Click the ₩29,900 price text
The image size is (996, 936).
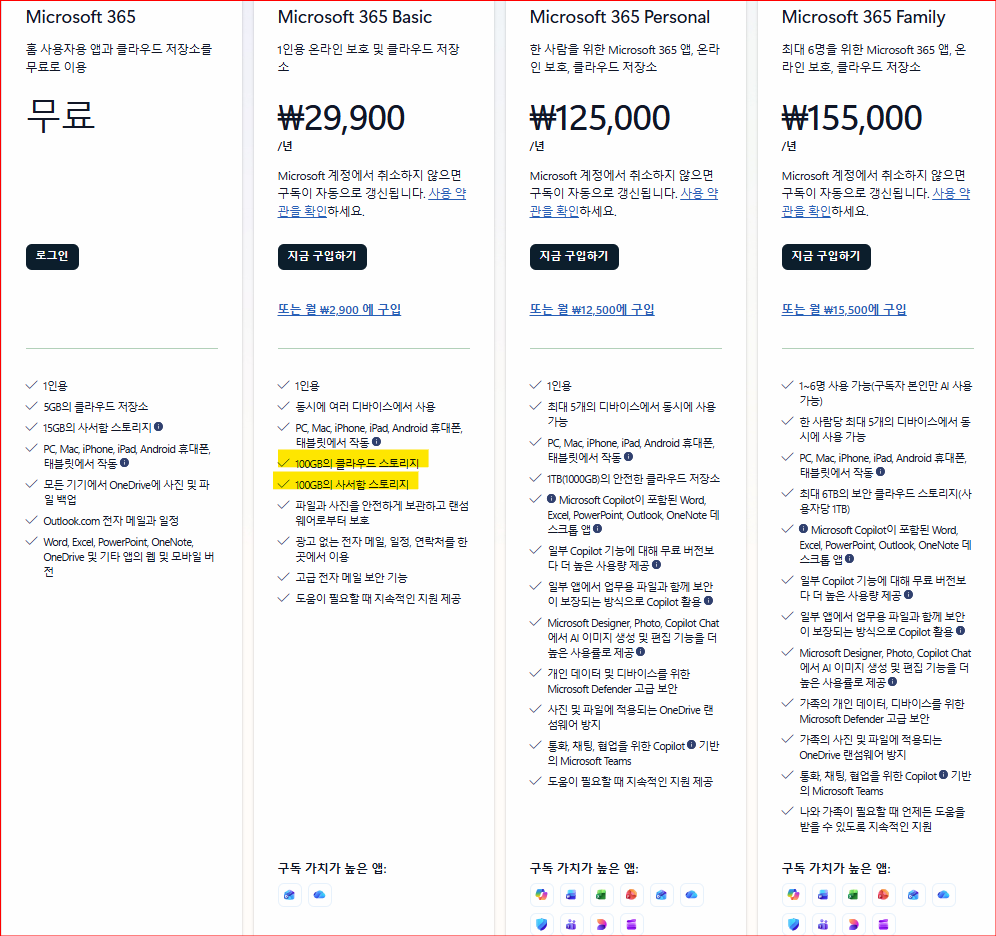[341, 118]
